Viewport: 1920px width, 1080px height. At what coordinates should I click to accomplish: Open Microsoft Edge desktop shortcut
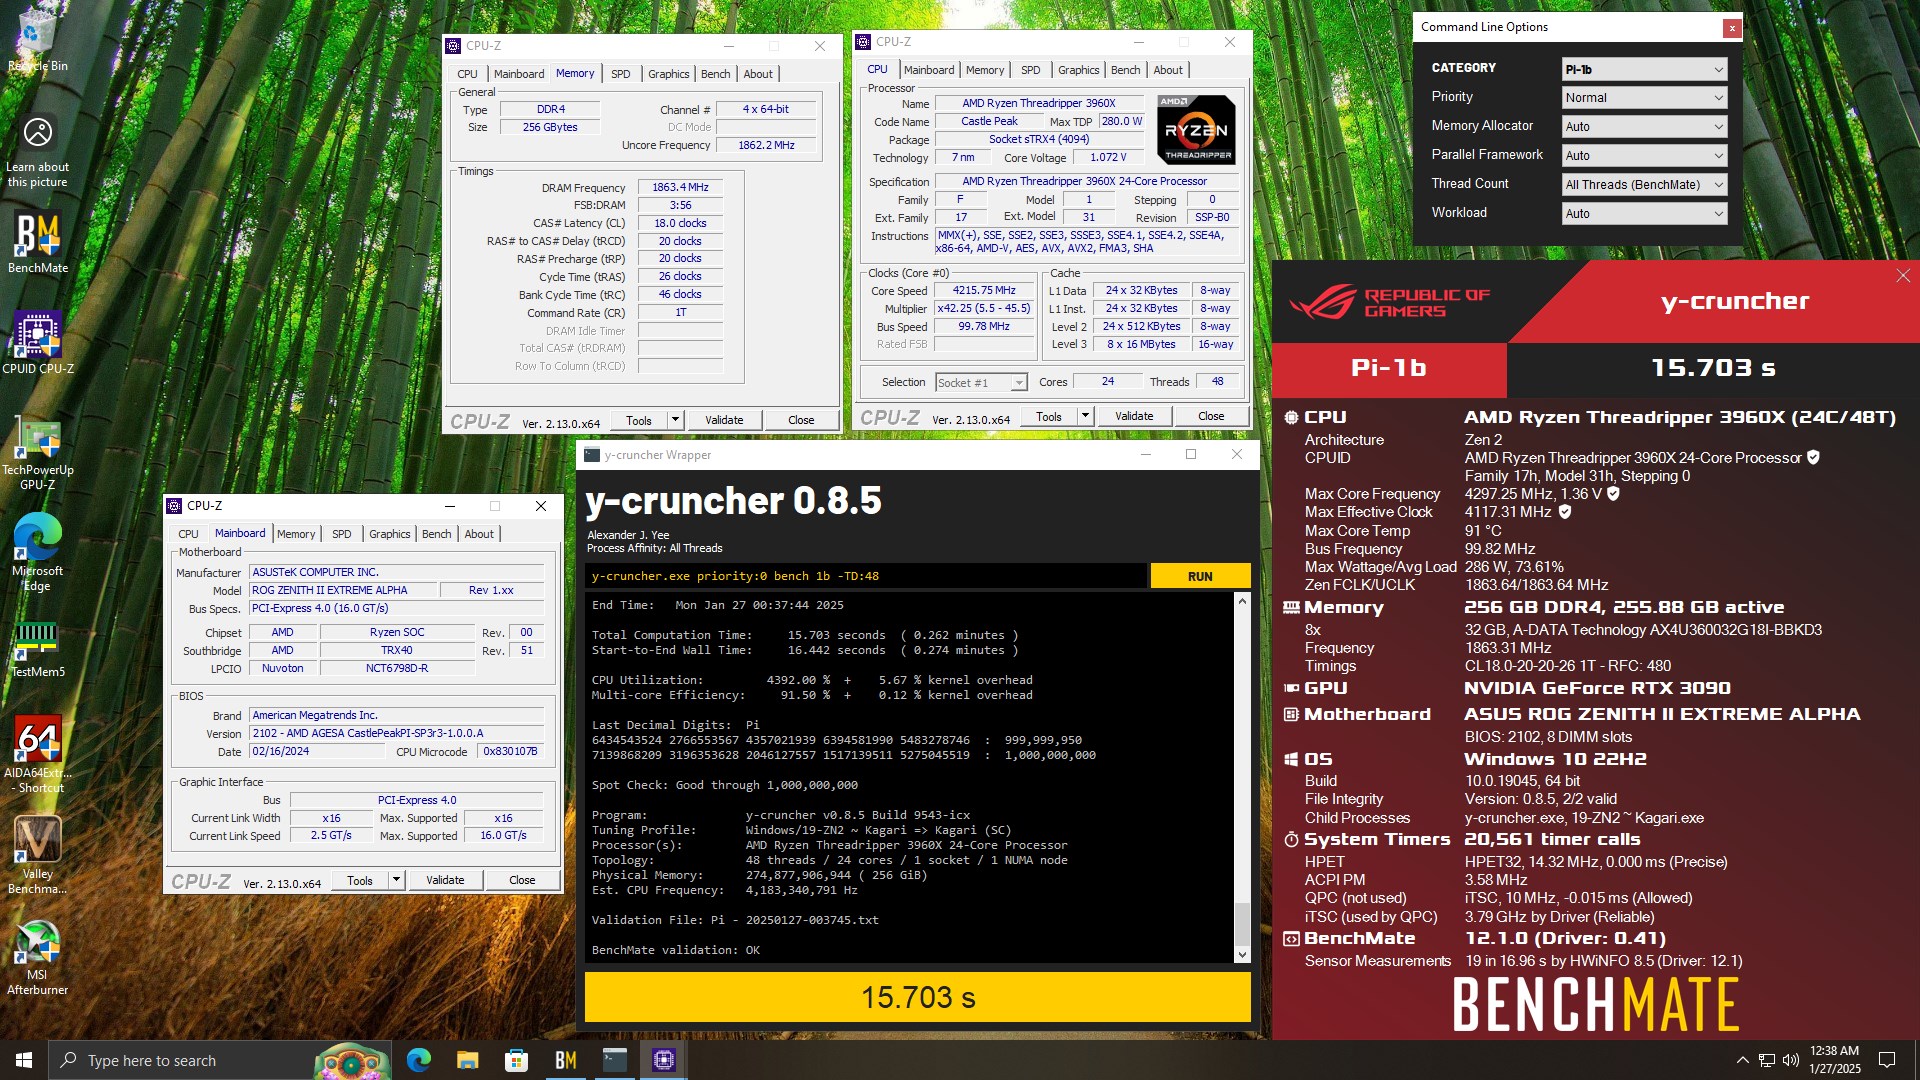(x=37, y=553)
